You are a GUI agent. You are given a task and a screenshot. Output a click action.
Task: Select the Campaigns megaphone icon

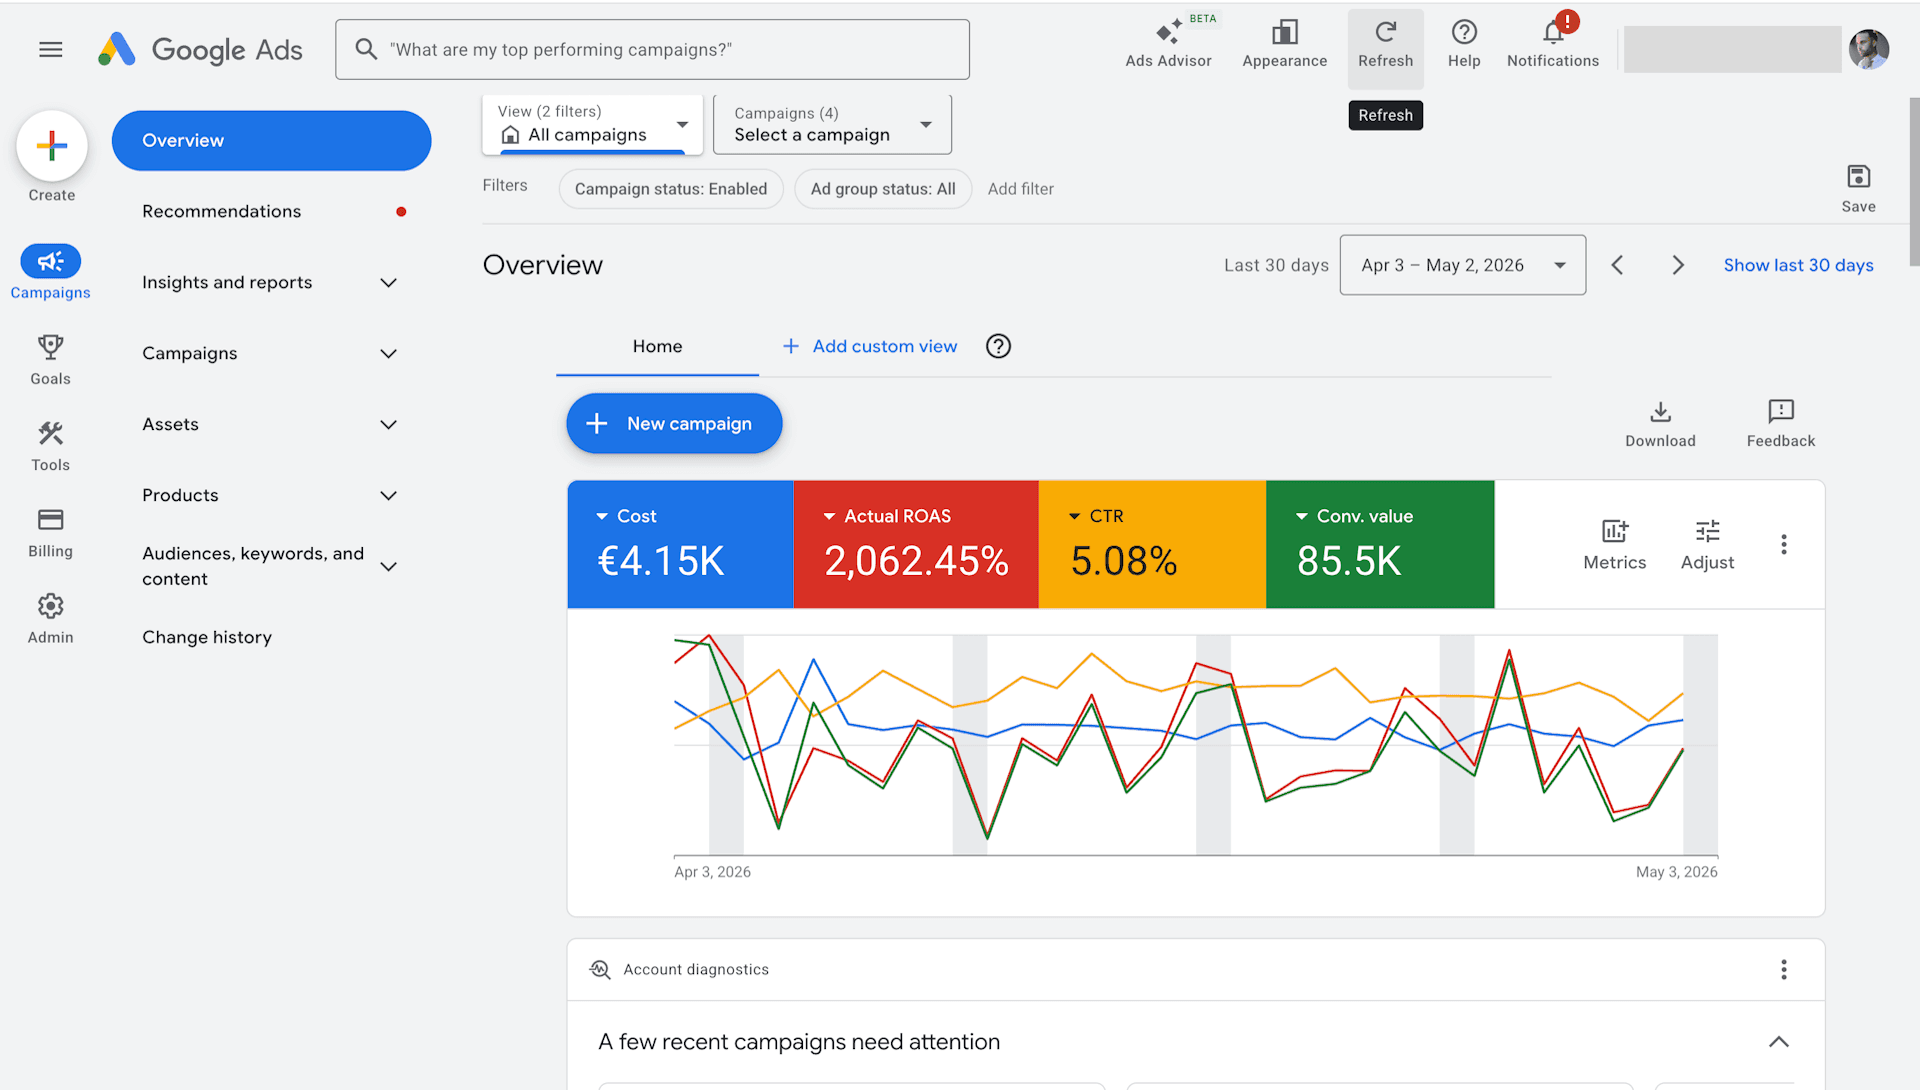pyautogui.click(x=51, y=262)
